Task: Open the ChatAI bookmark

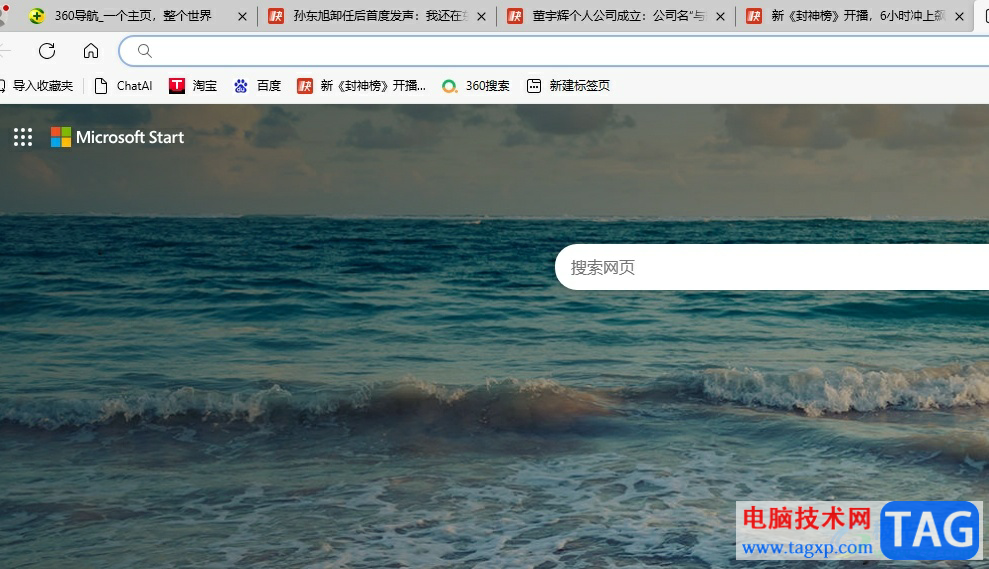Action: click(123, 86)
